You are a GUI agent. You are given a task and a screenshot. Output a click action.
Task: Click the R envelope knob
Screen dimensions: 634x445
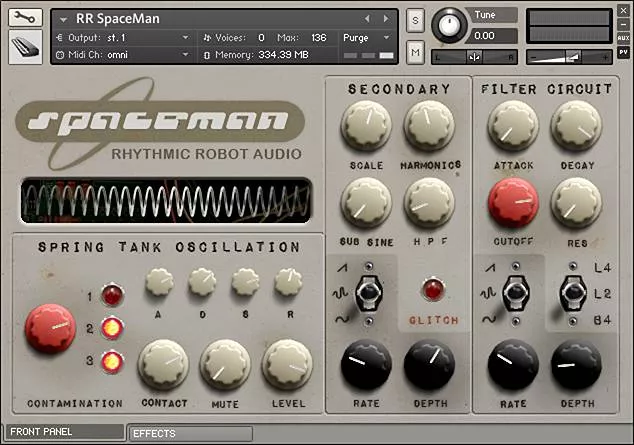point(289,282)
